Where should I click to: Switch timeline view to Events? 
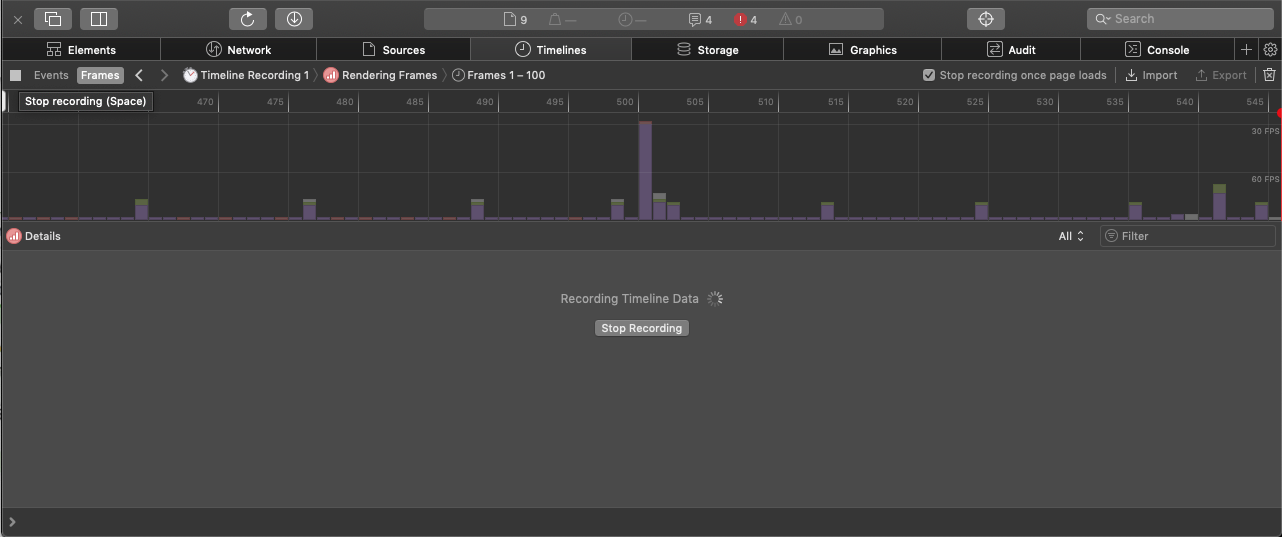51,75
